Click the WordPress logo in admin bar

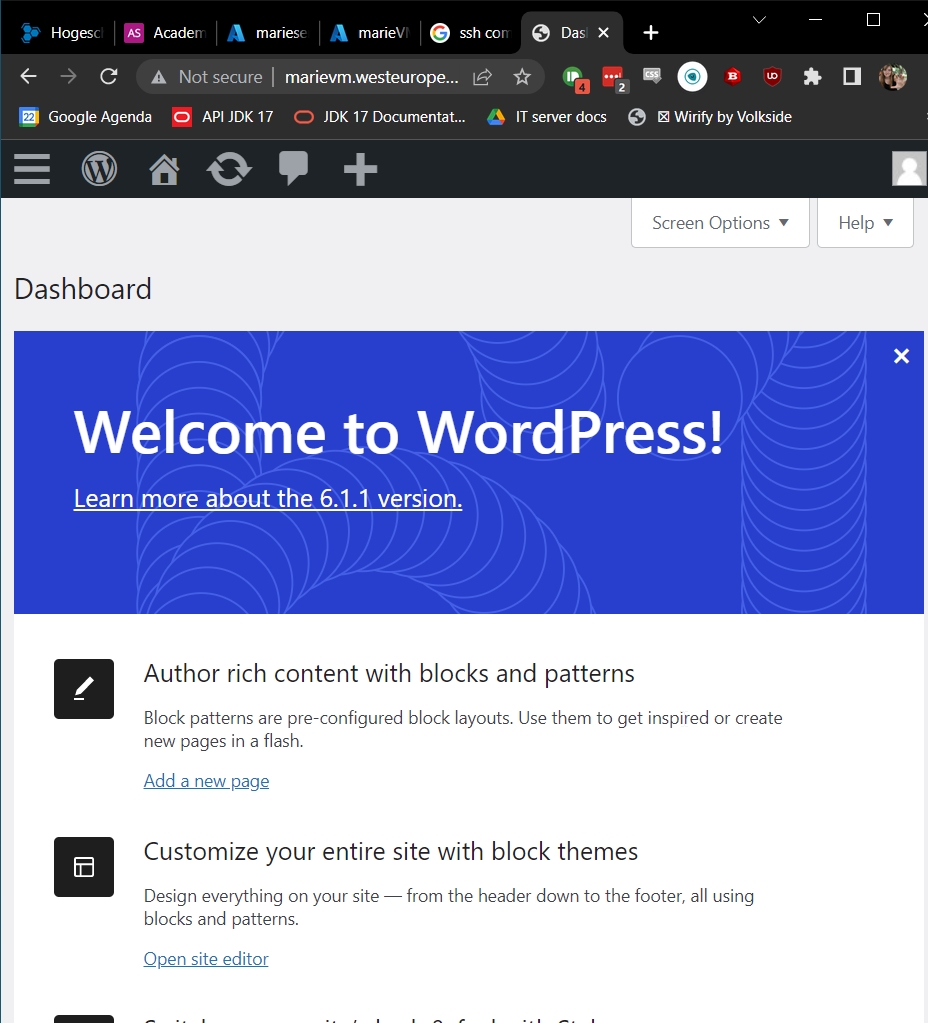coord(99,169)
